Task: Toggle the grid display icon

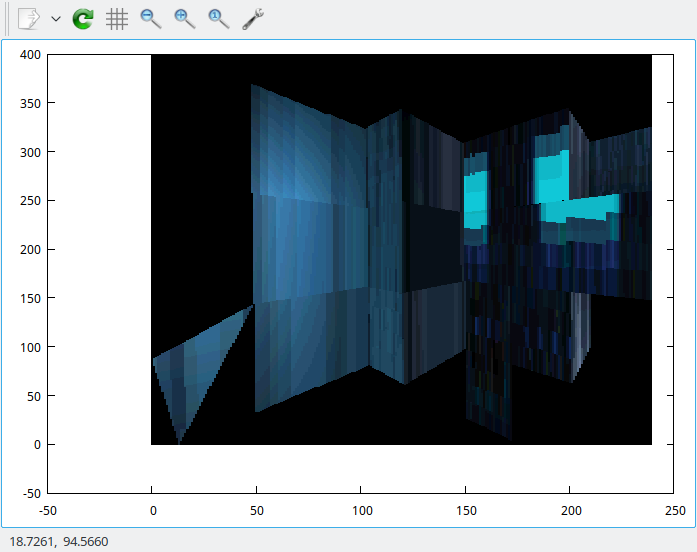Action: click(117, 19)
